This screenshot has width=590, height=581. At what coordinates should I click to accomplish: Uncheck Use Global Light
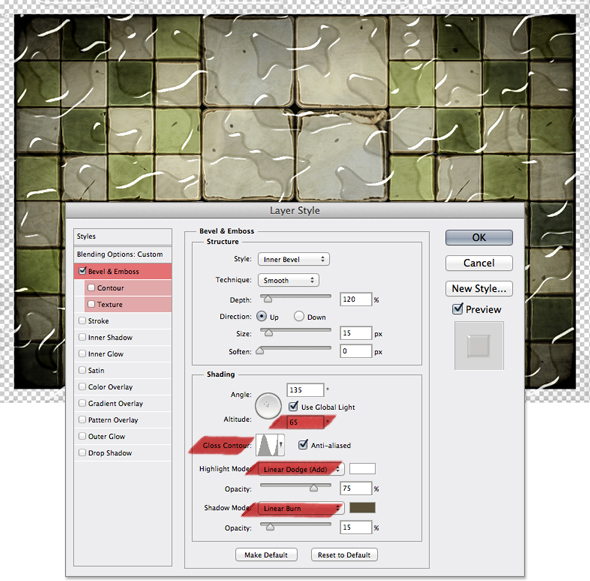[x=293, y=406]
